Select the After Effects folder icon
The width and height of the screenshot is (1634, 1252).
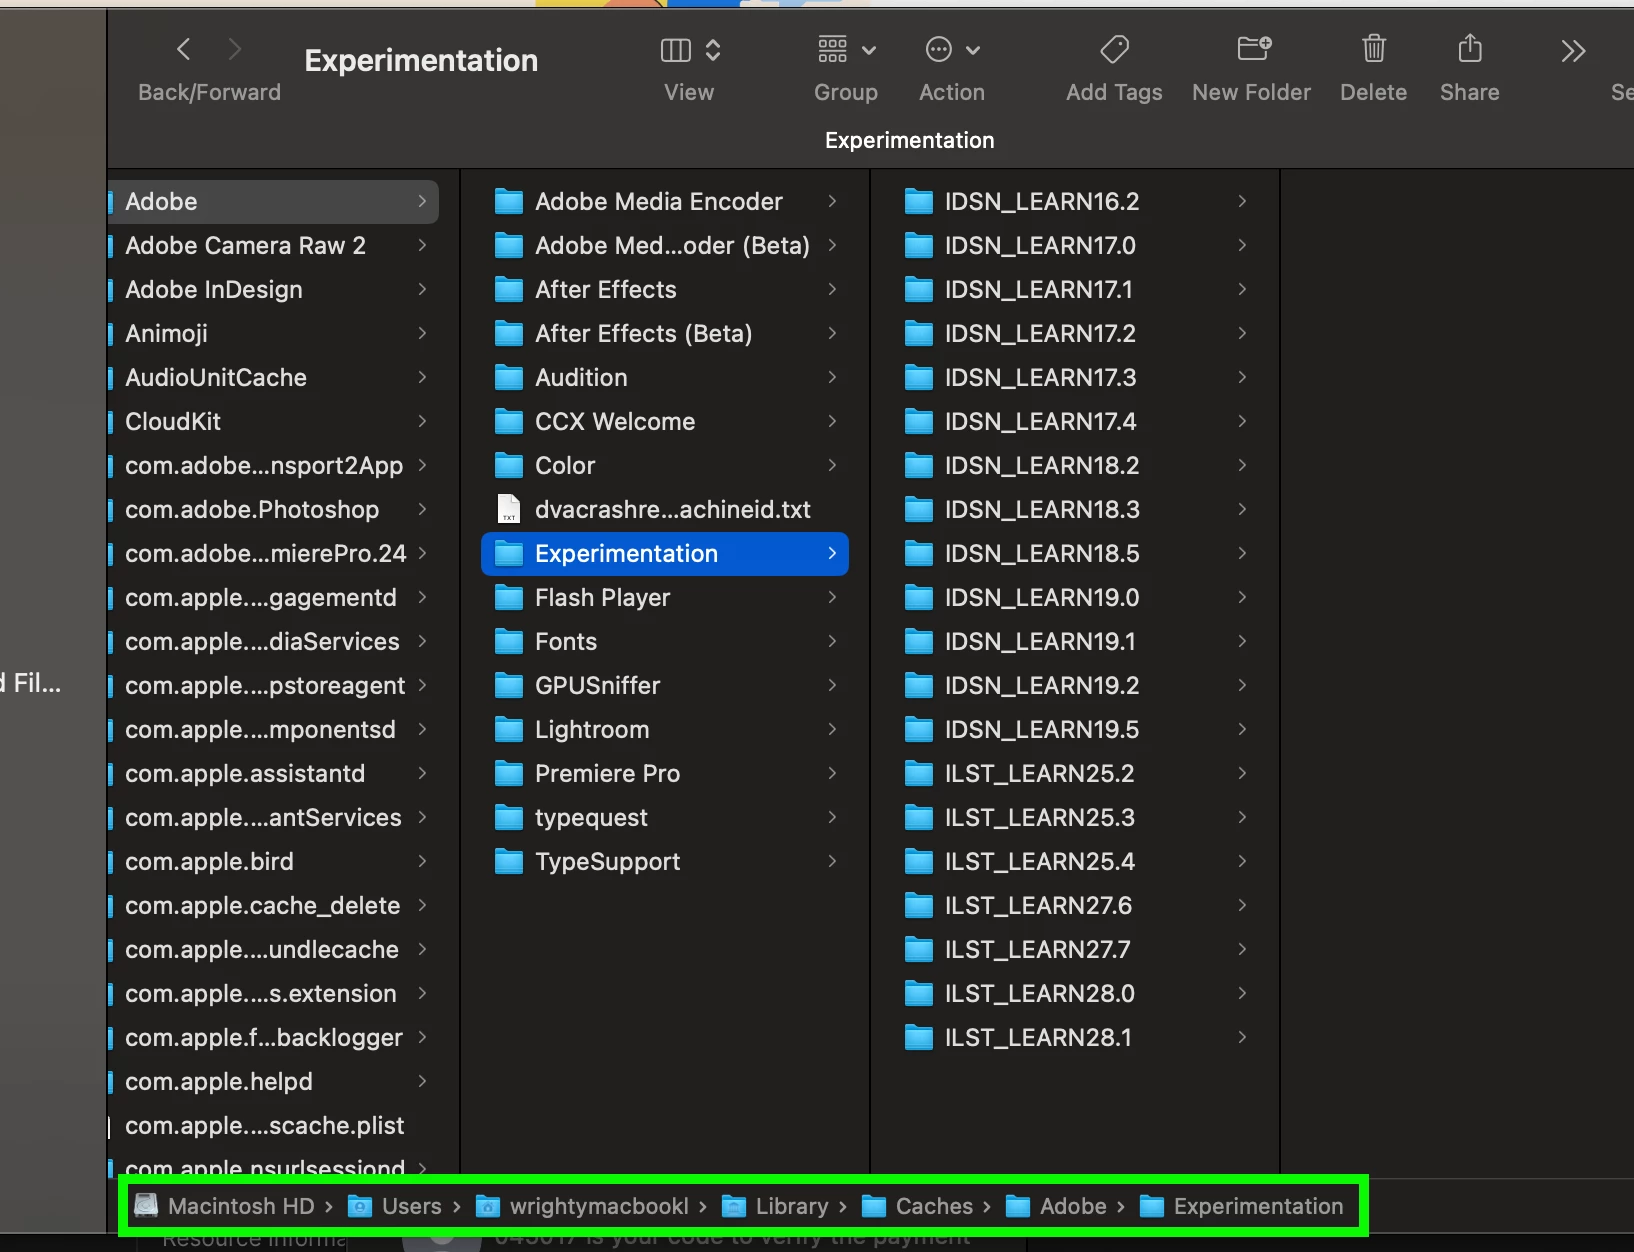pos(509,290)
